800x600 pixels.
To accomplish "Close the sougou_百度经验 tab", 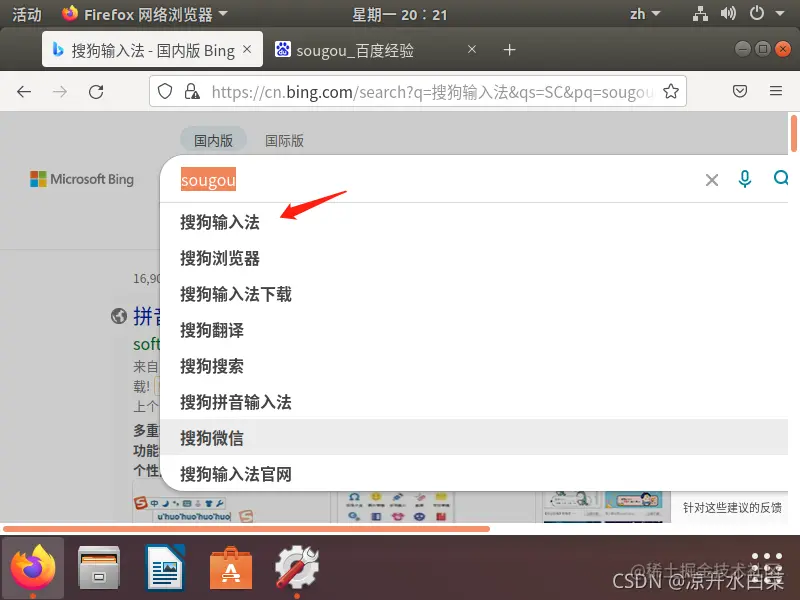I will click(472, 49).
